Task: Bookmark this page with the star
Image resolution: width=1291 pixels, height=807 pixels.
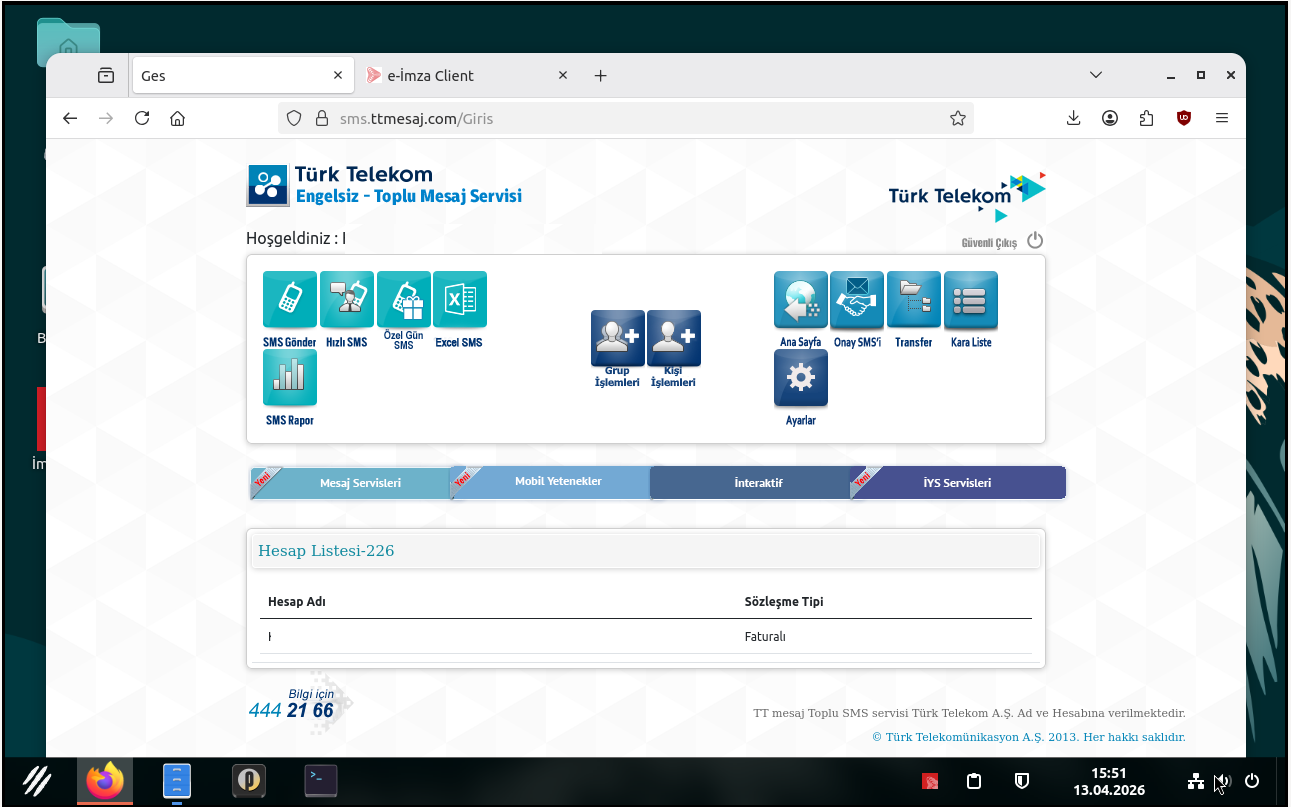Action: tap(958, 118)
